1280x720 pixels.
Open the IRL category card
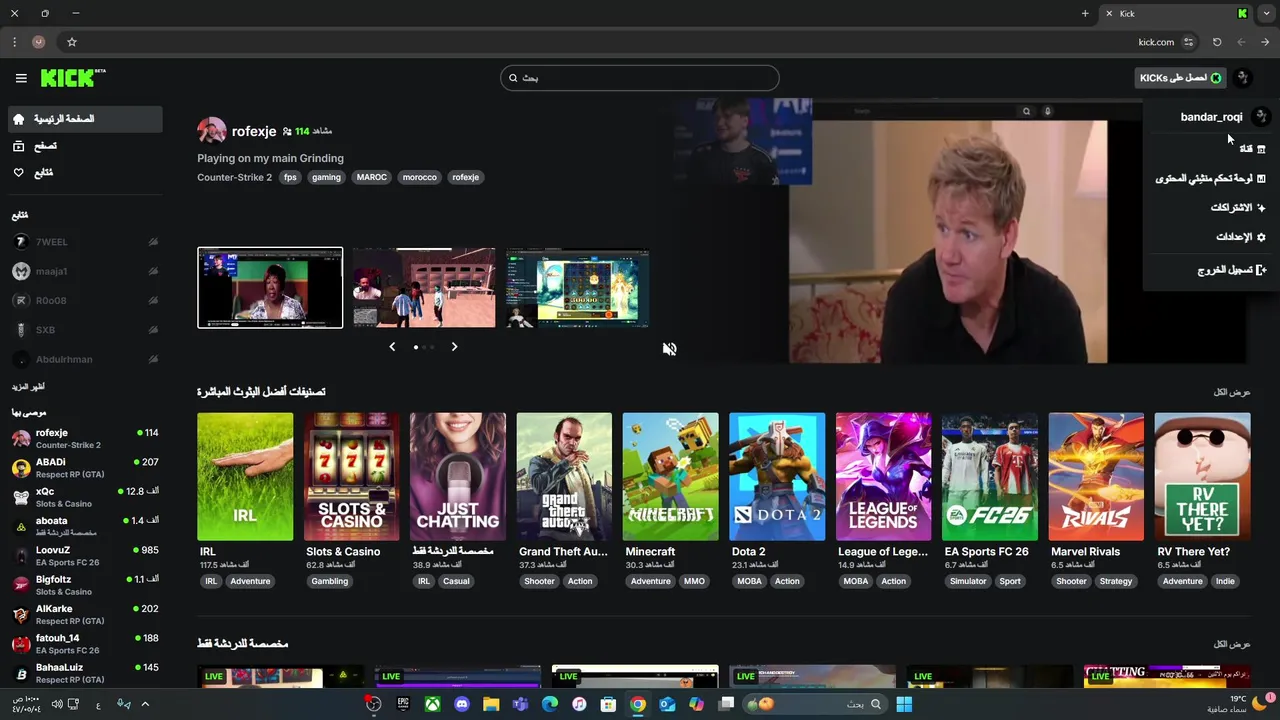point(245,476)
